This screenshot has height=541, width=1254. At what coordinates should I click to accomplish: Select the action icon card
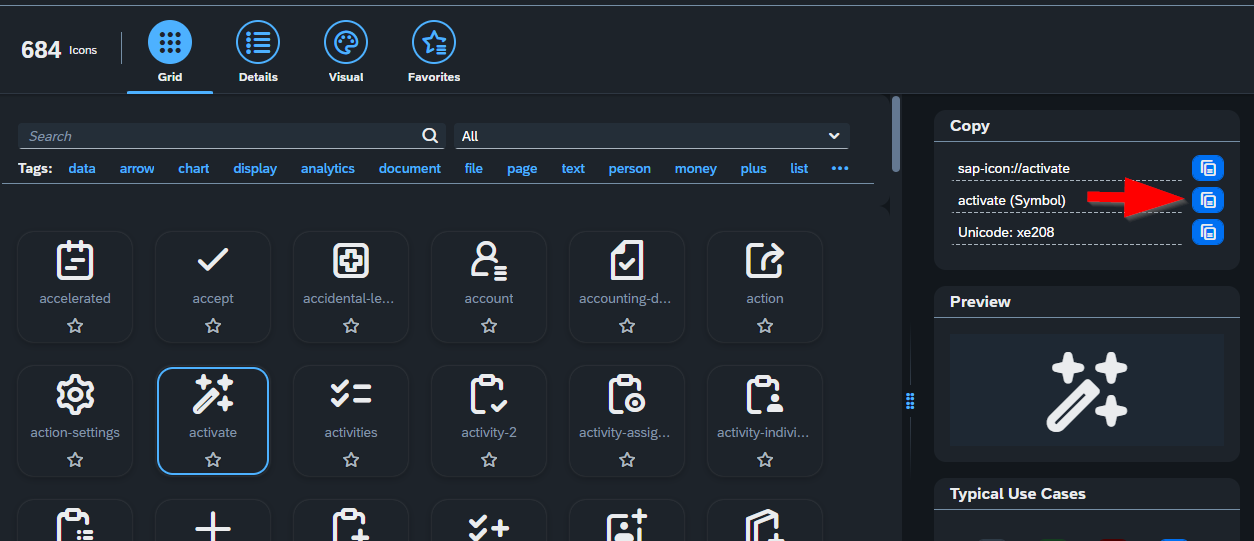[x=765, y=287]
